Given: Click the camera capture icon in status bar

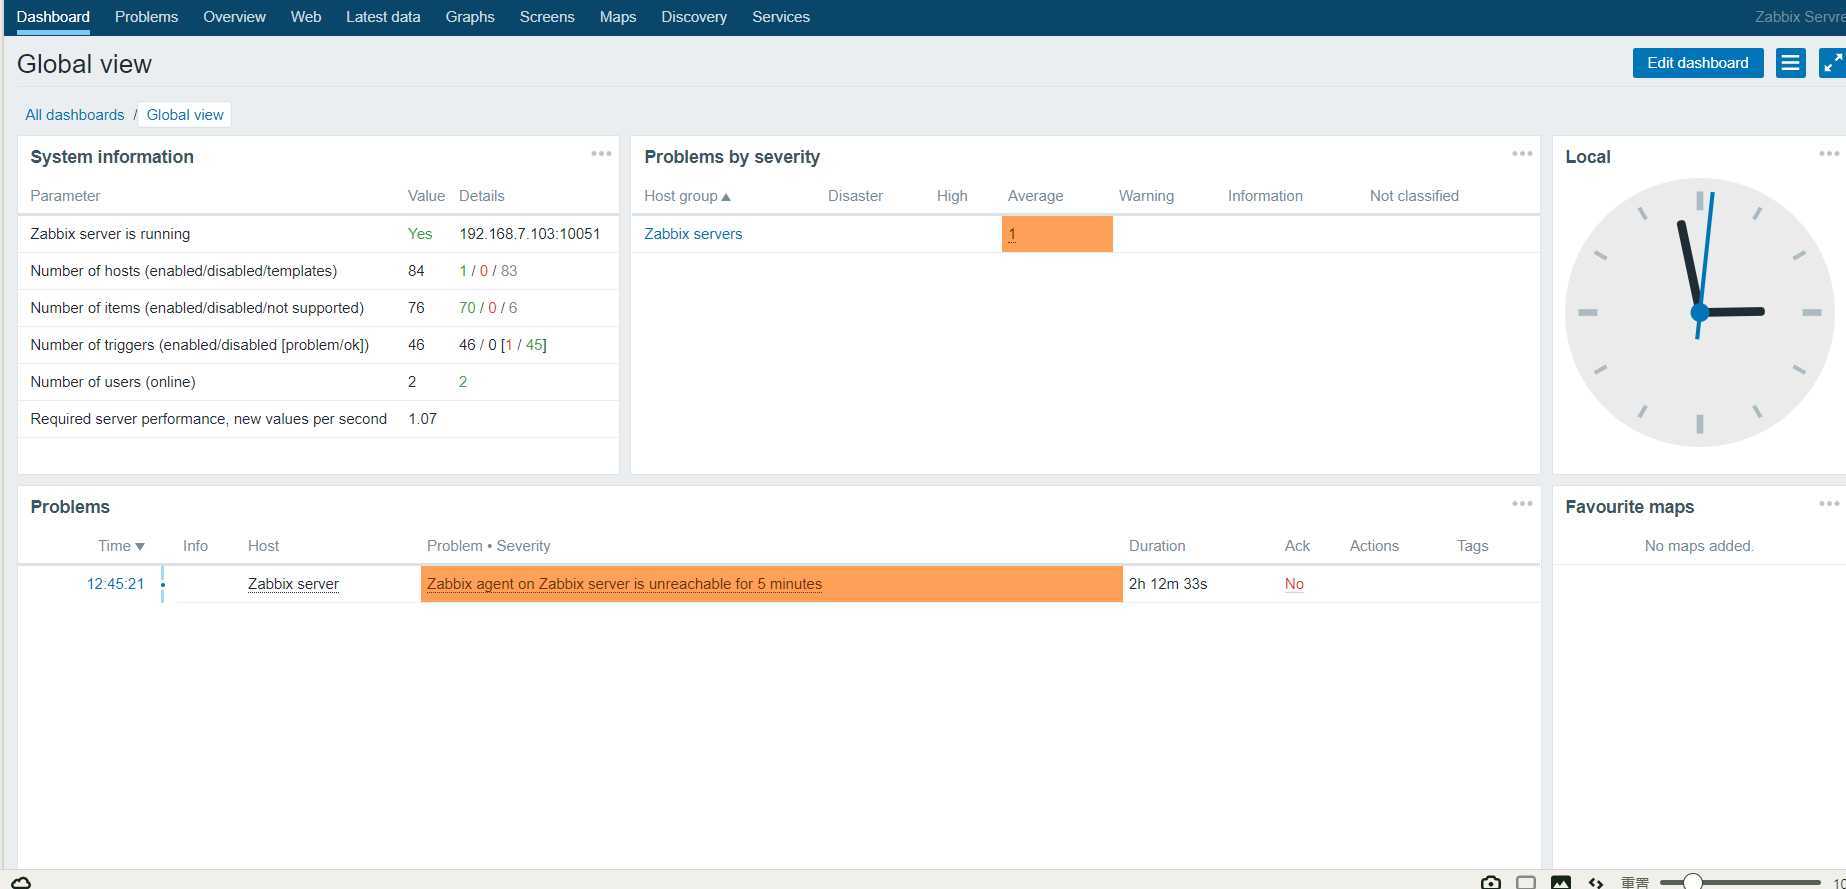Looking at the screenshot, I should click(1491, 882).
